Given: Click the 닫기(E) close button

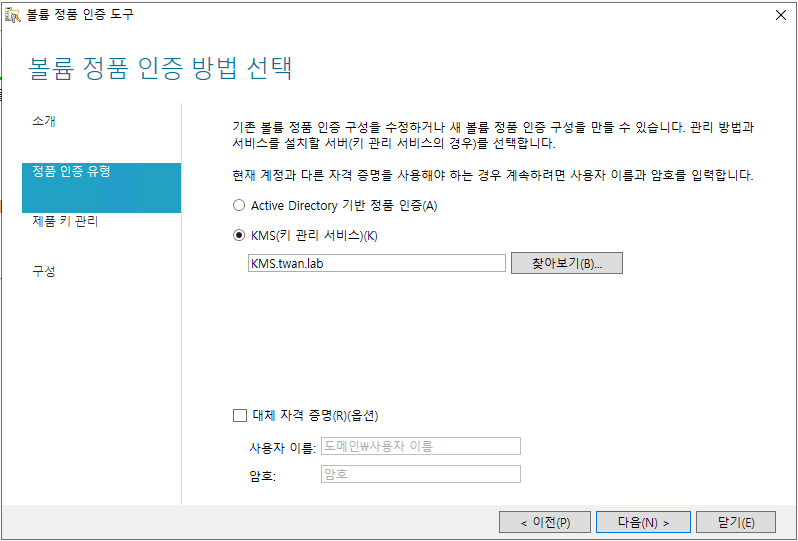Looking at the screenshot, I should [736, 522].
